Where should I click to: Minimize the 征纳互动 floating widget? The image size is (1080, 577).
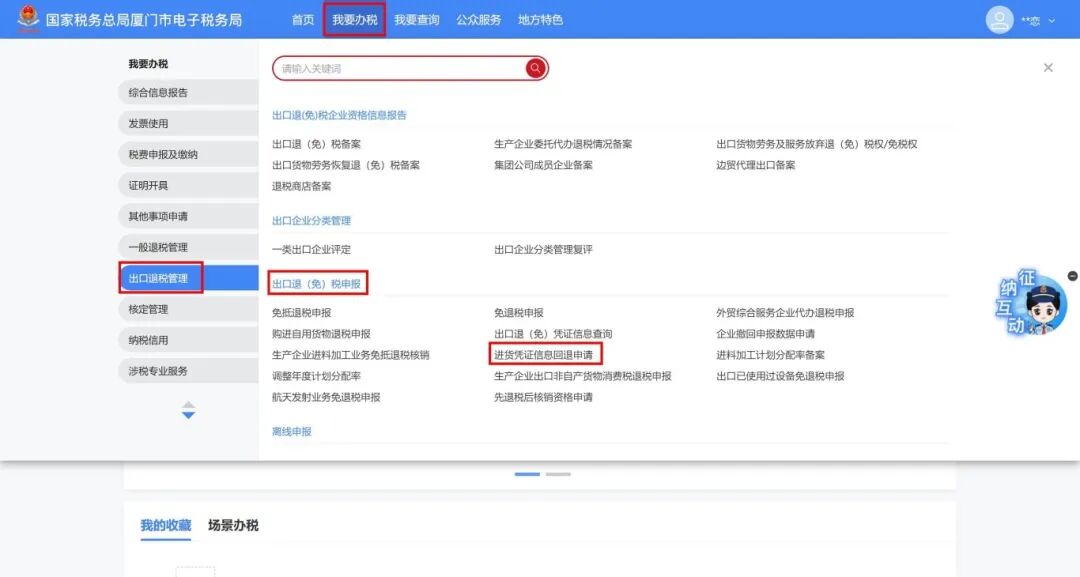pos(1072,276)
